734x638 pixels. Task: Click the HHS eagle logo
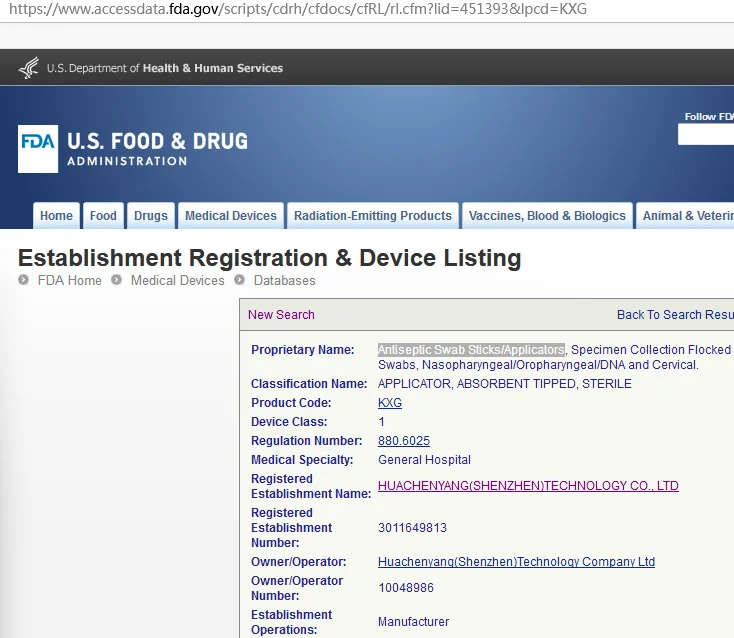[29, 68]
